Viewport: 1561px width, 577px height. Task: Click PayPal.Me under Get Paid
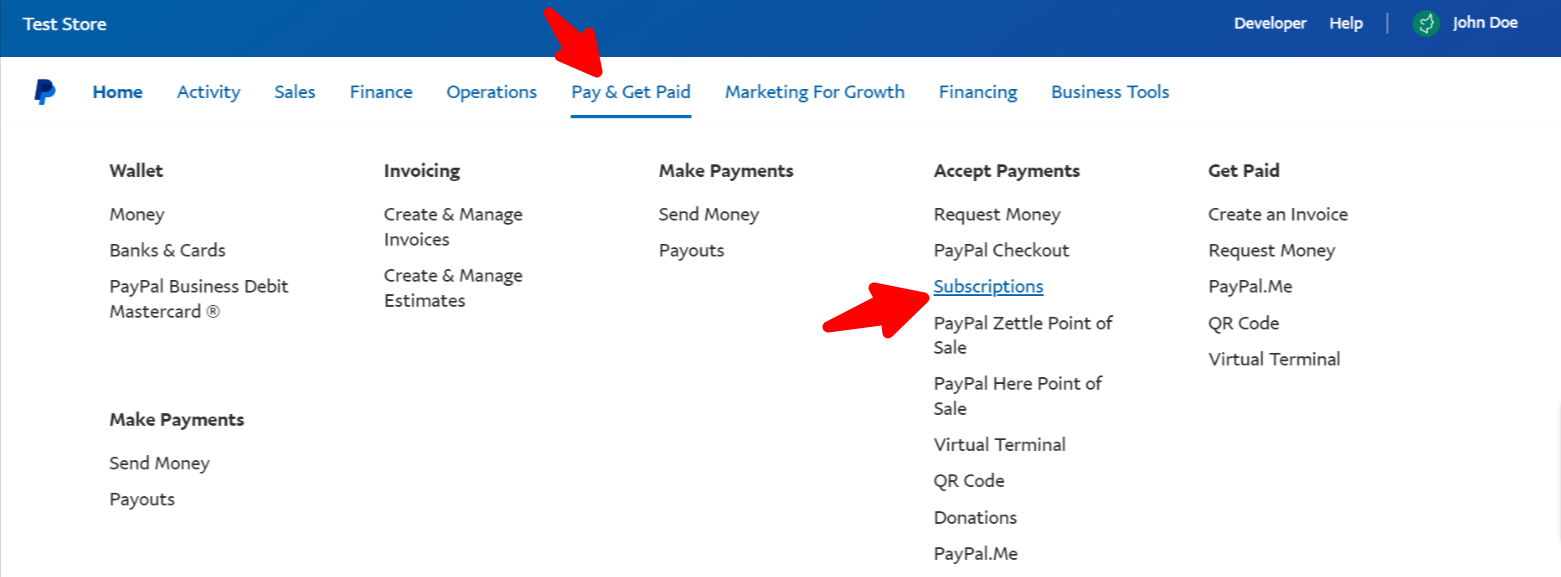(1250, 287)
